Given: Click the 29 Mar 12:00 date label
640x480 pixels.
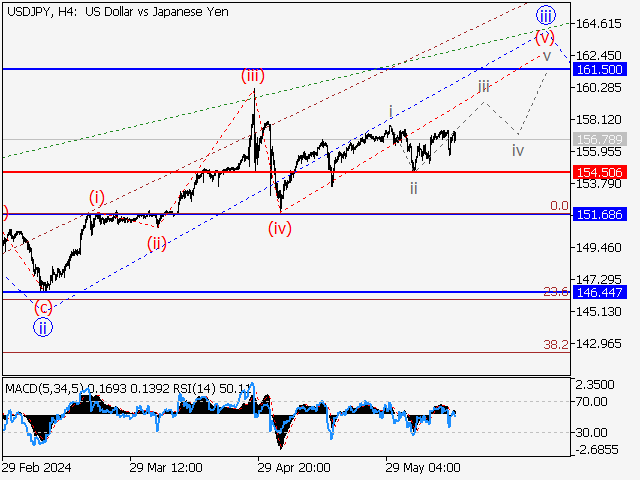Looking at the screenshot, I should [166, 467].
